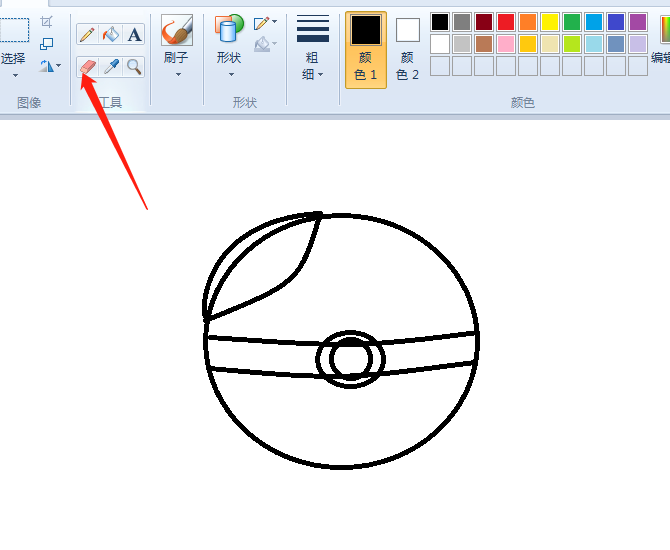The height and width of the screenshot is (550, 670).
Task: Pick the purple color swatch
Action: coord(638,22)
